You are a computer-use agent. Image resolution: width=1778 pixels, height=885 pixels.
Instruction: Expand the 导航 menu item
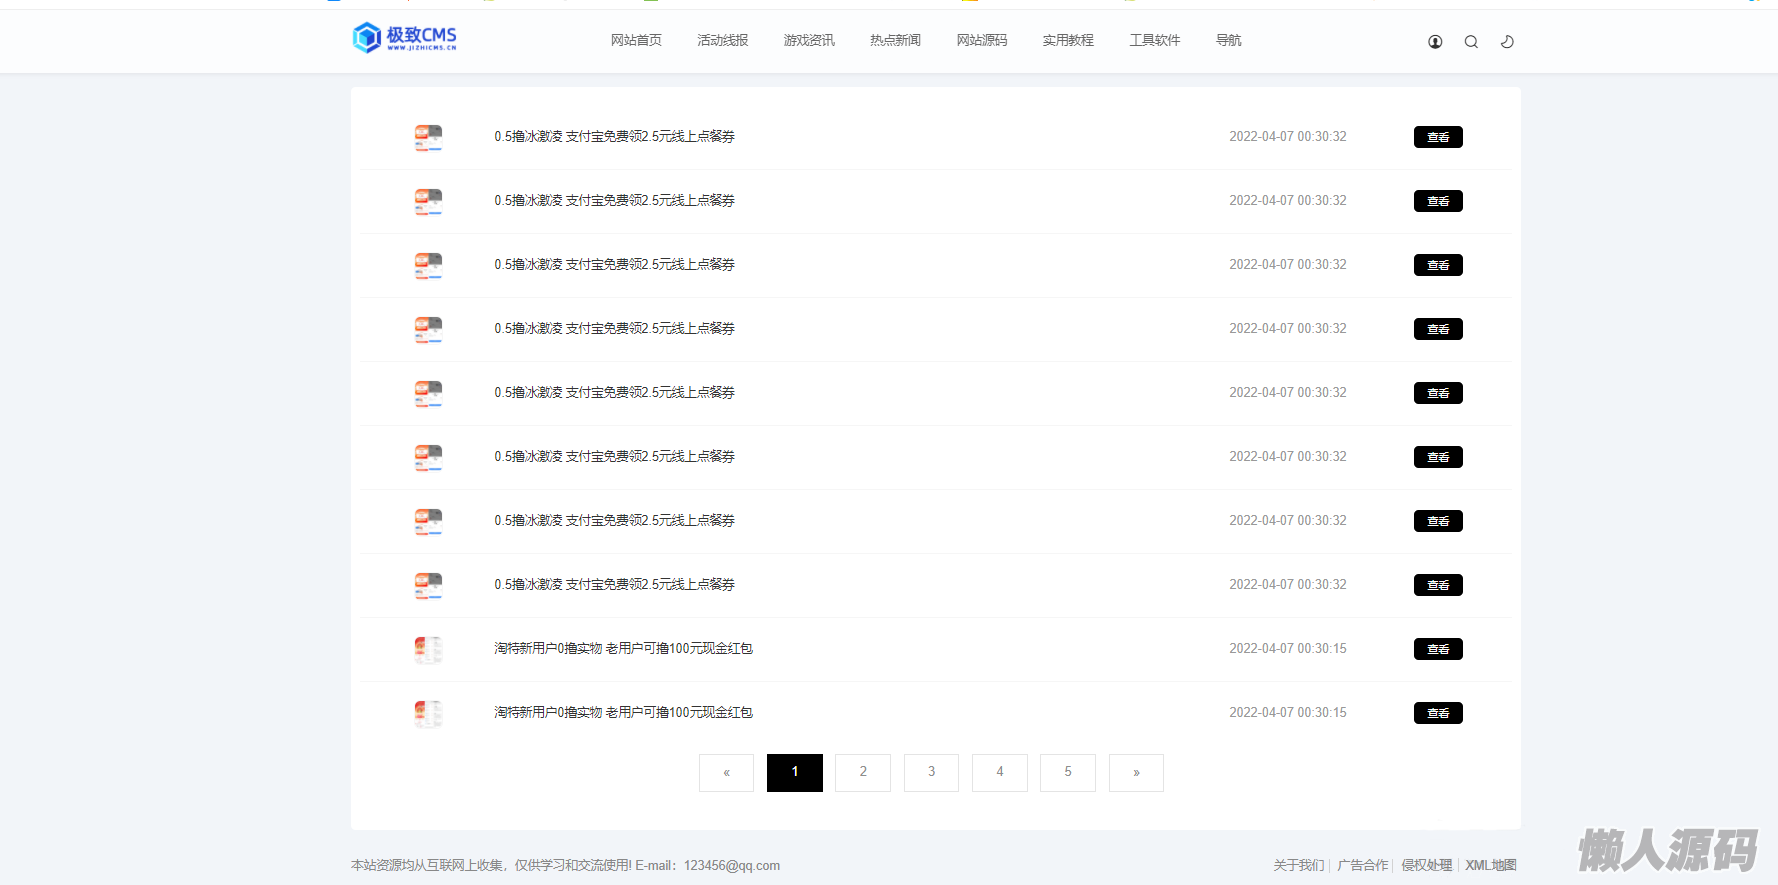(x=1228, y=40)
